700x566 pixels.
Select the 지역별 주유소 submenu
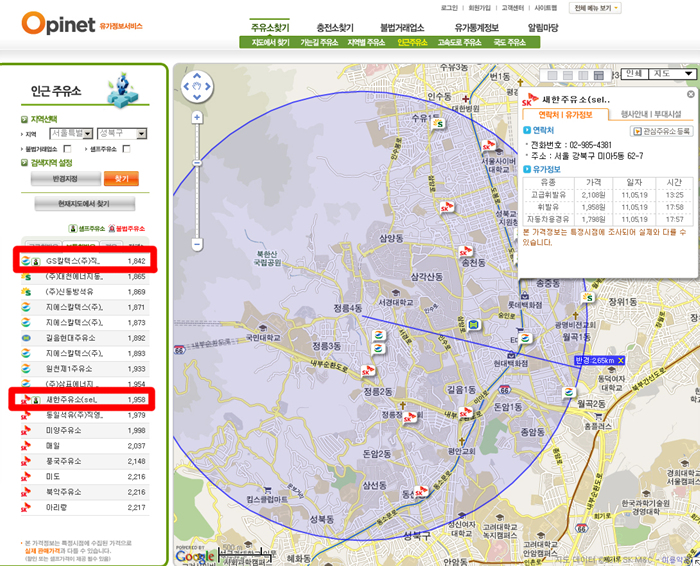click(366, 42)
